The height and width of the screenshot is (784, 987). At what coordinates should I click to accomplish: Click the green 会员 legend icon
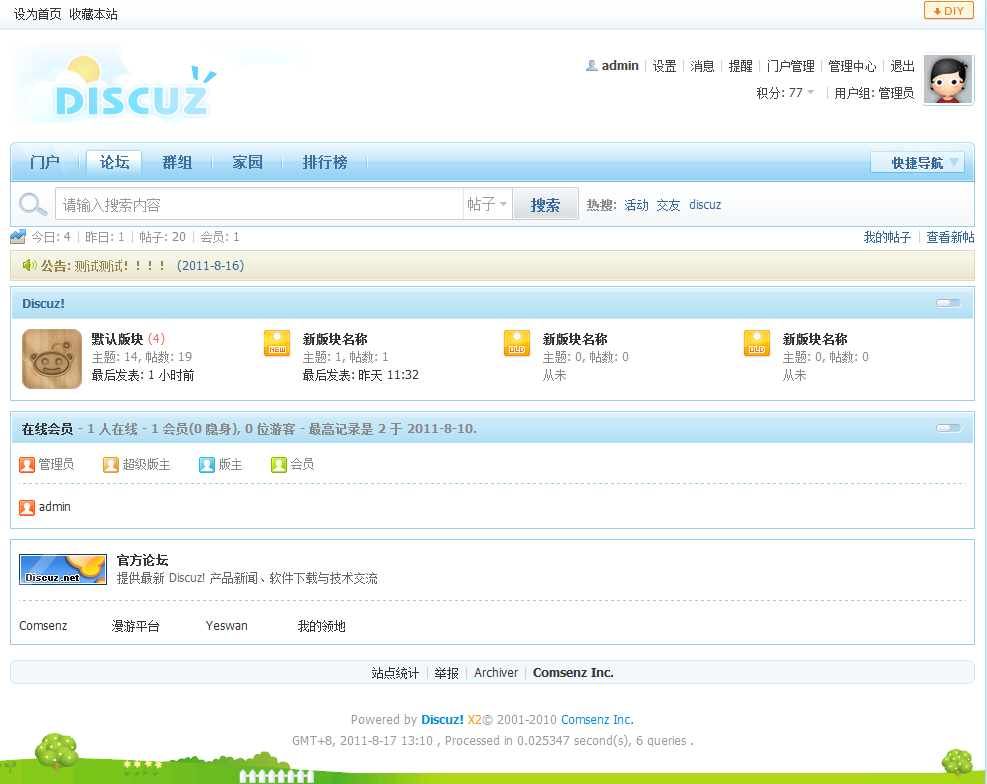[279, 465]
